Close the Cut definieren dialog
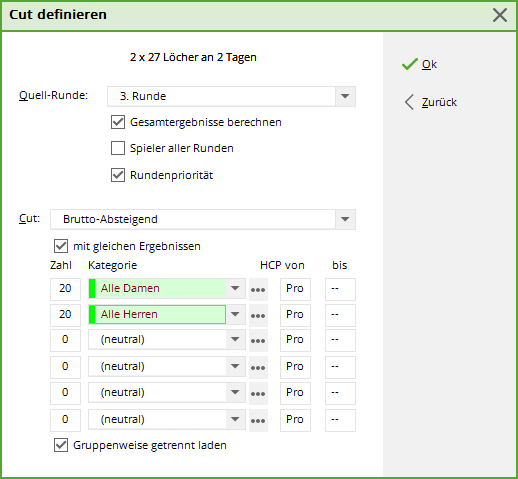This screenshot has height=479, width=518. 500,15
